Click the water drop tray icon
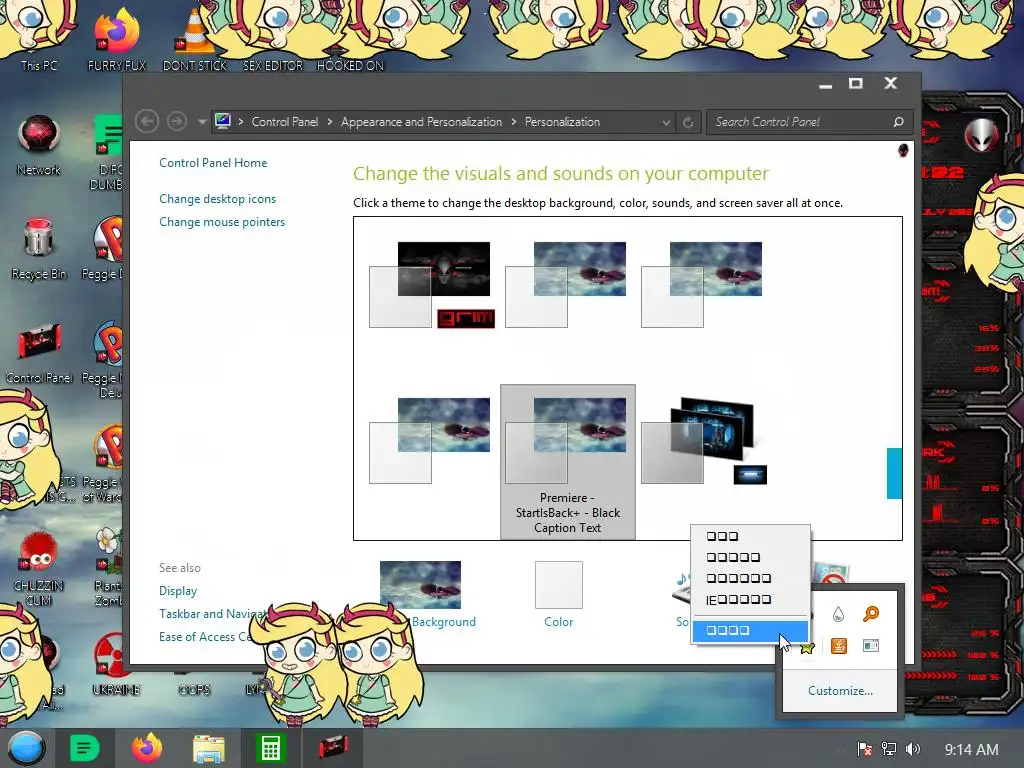 (x=839, y=614)
